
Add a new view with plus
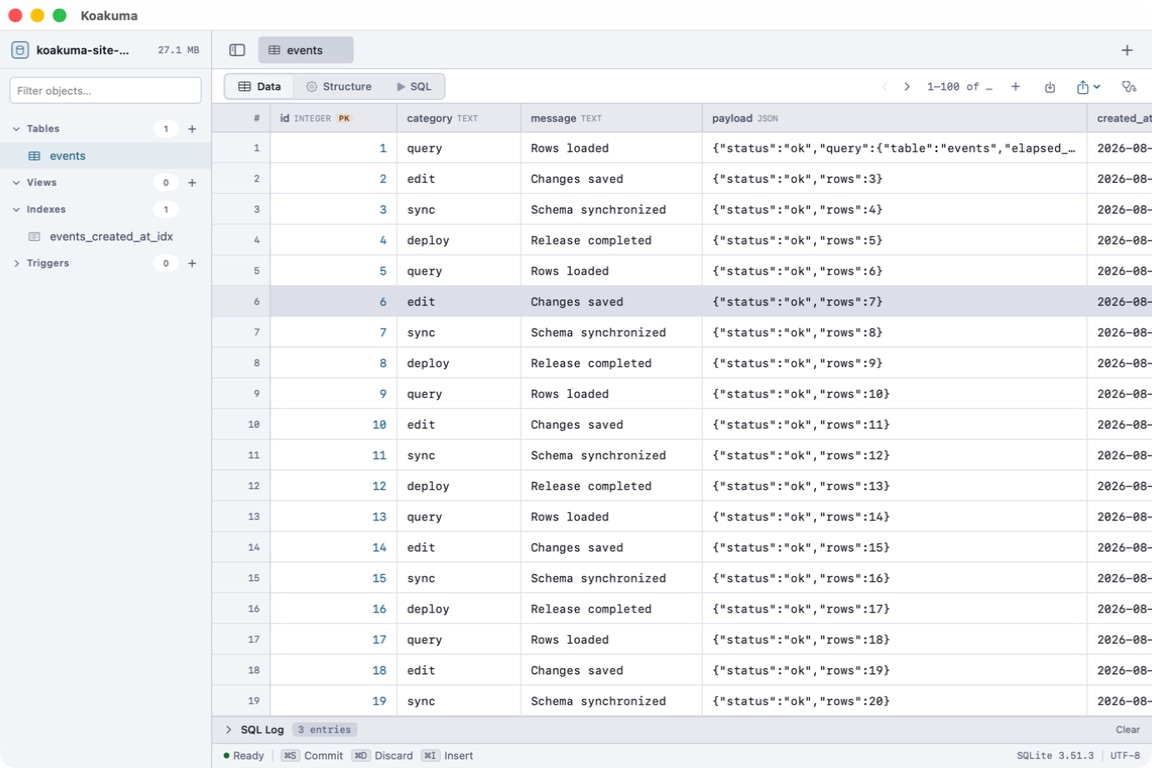(x=192, y=182)
